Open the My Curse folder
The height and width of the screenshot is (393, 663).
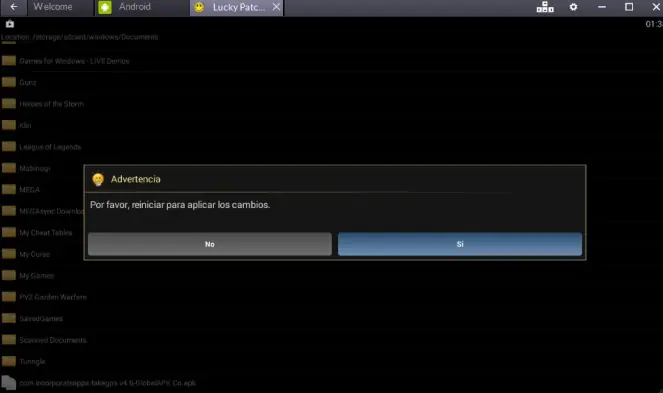(x=26, y=254)
